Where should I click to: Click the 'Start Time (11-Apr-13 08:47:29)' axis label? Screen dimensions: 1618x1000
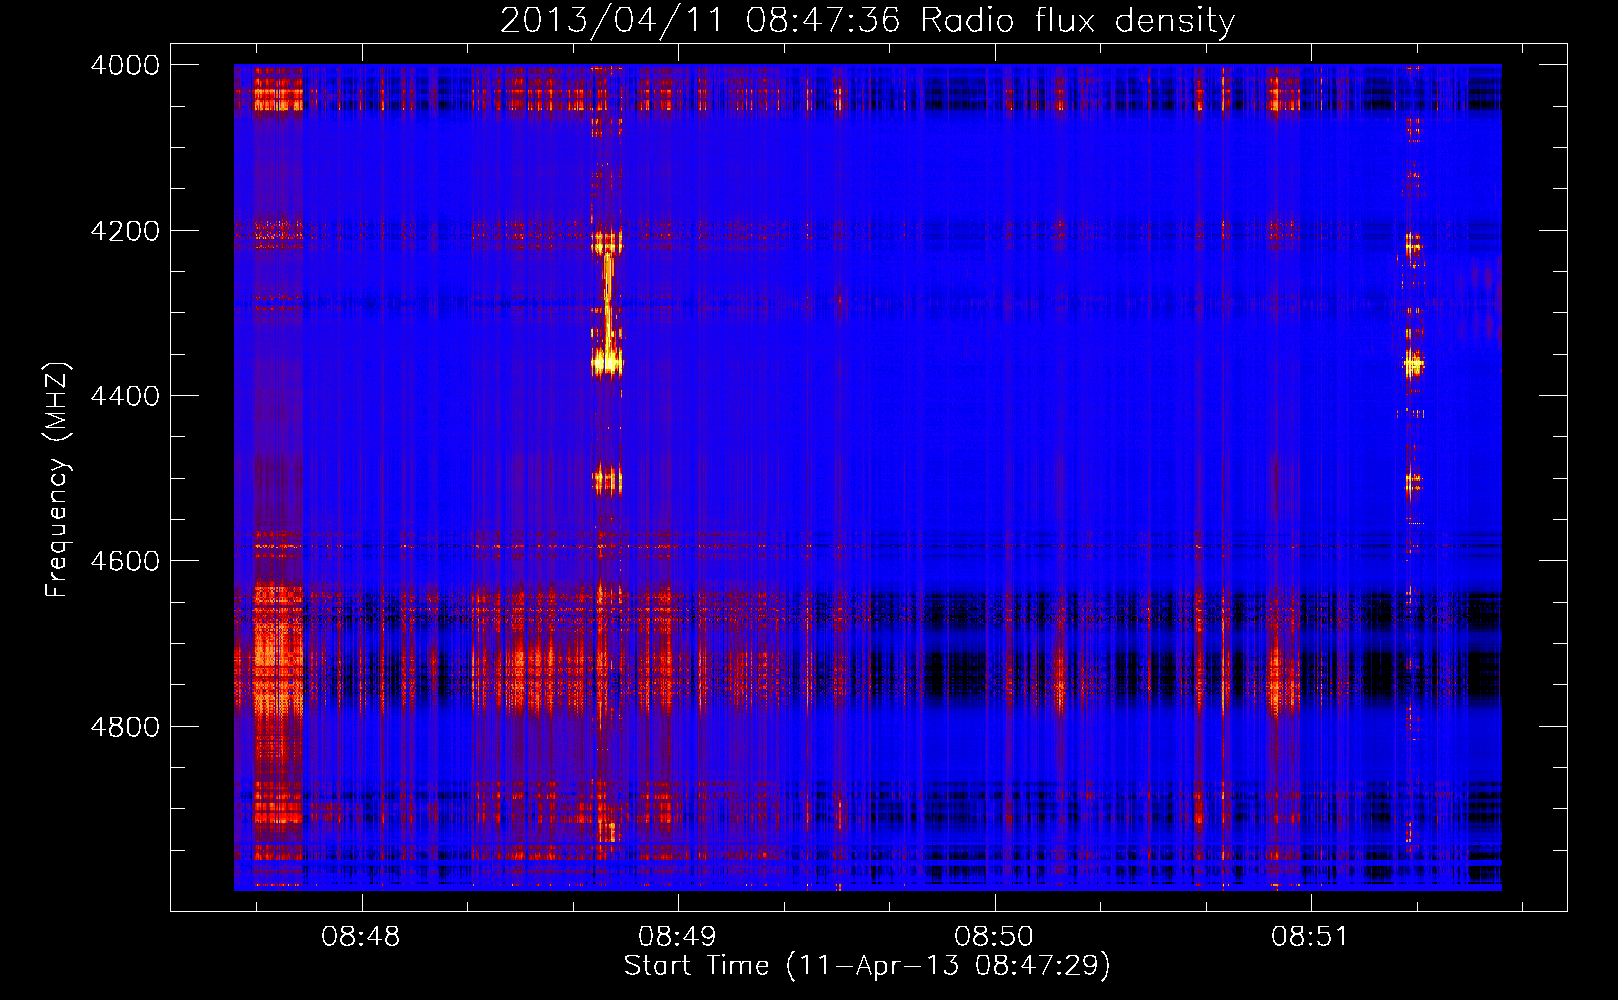(x=867, y=966)
